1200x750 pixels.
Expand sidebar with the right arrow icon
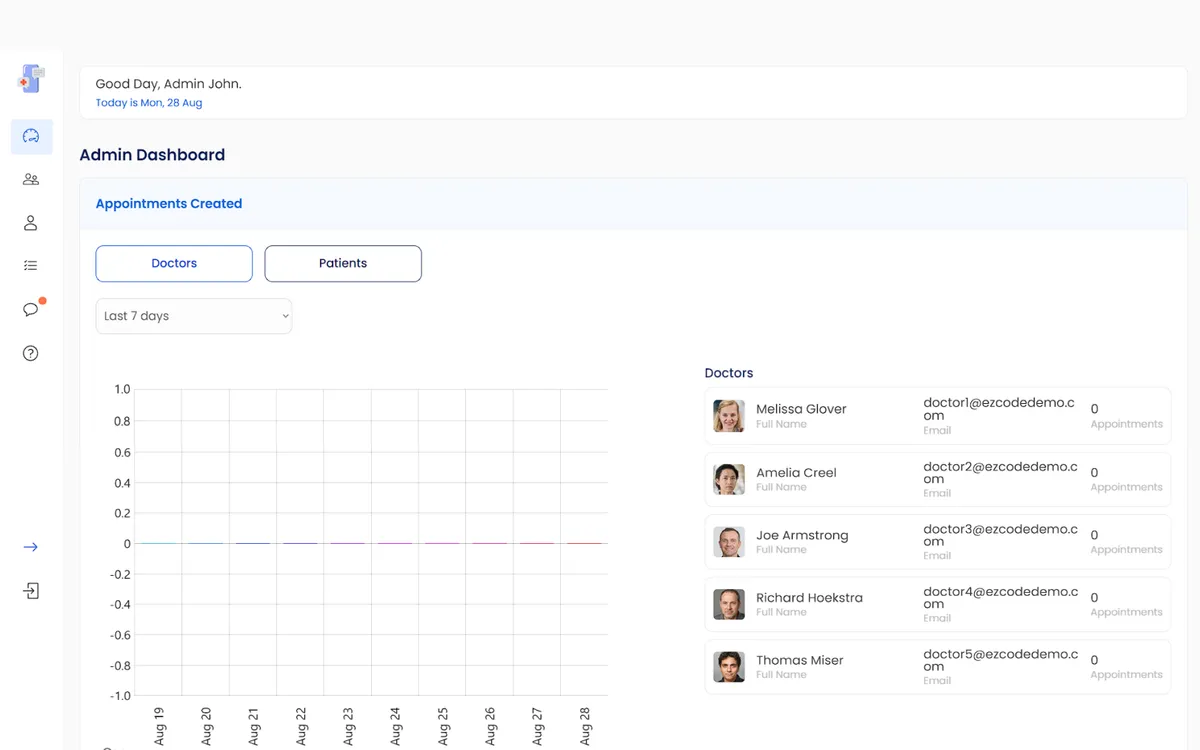pos(31,547)
